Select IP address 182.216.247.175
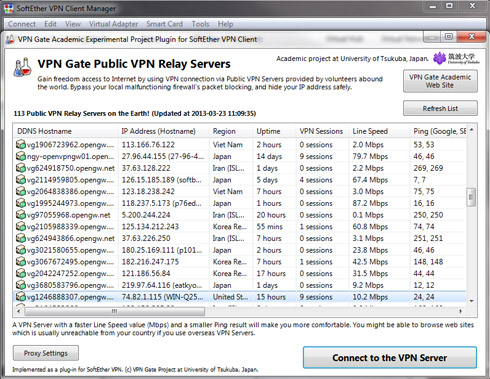 tap(150, 262)
